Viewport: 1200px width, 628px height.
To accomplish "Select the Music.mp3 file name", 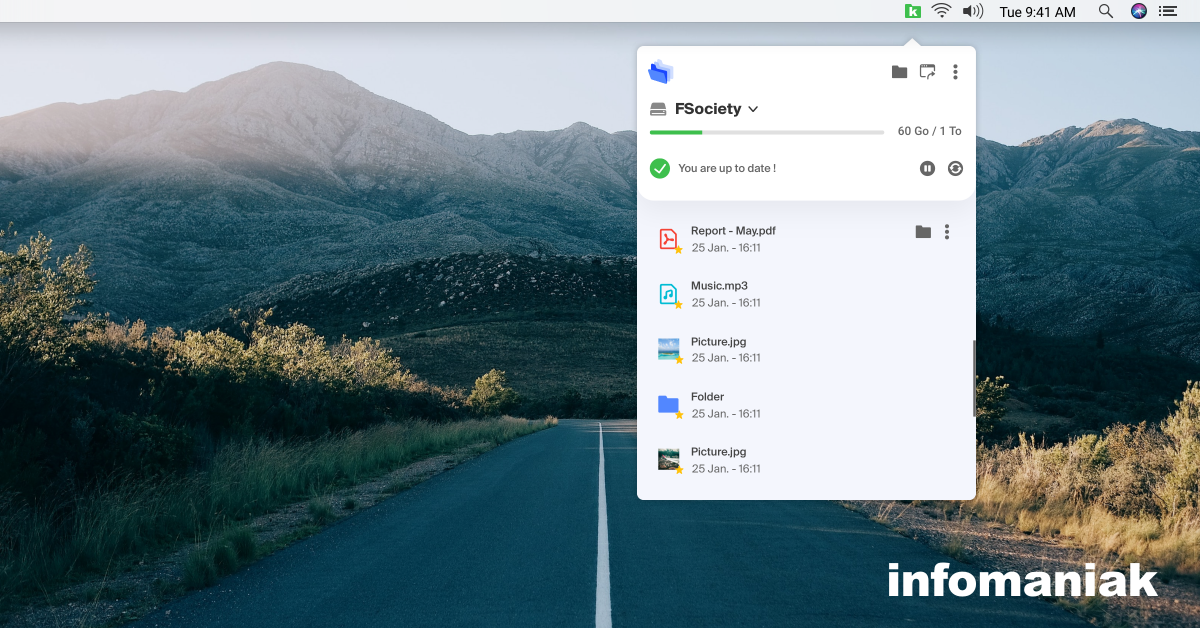I will pos(719,286).
